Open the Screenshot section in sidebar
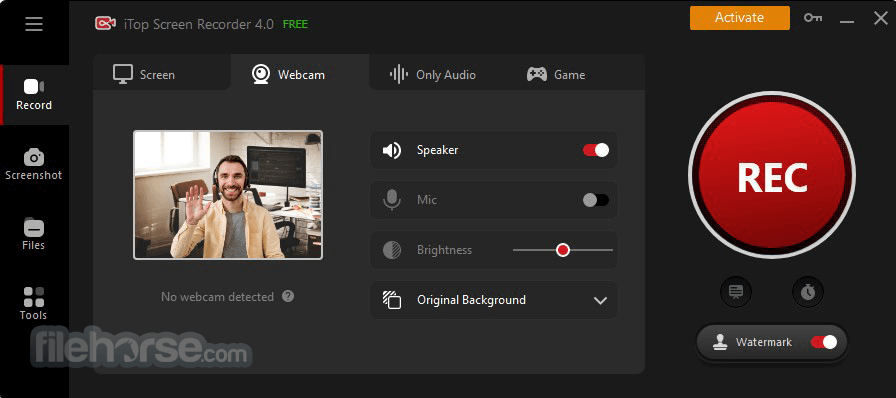This screenshot has height=398, width=896. [34, 165]
